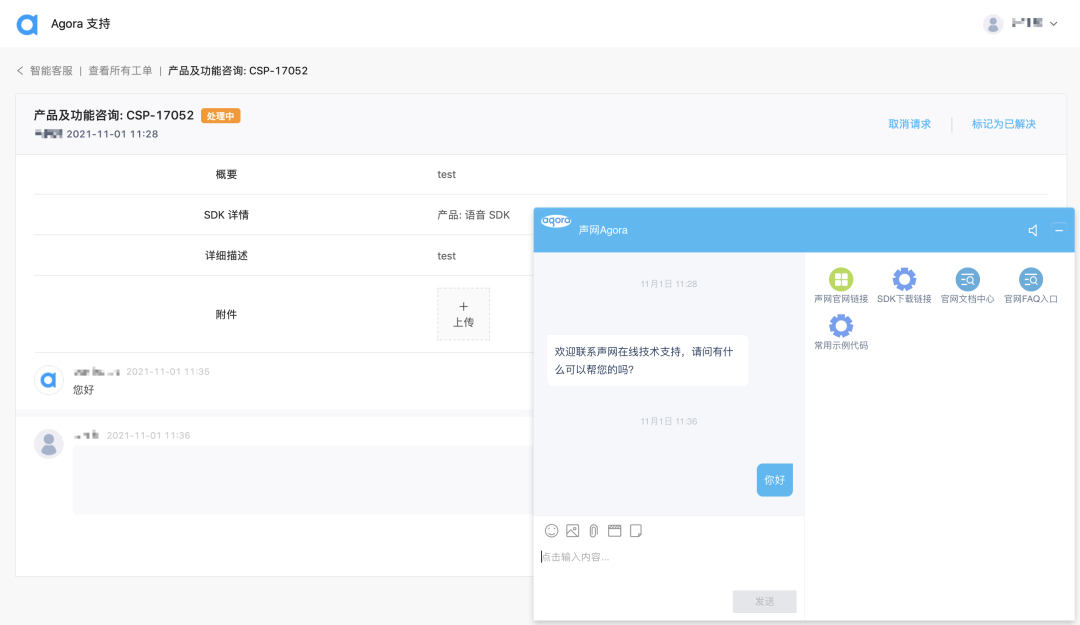Click the screenshot capture icon in chat toolbar
Image resolution: width=1080 pixels, height=625 pixels.
(x=614, y=531)
